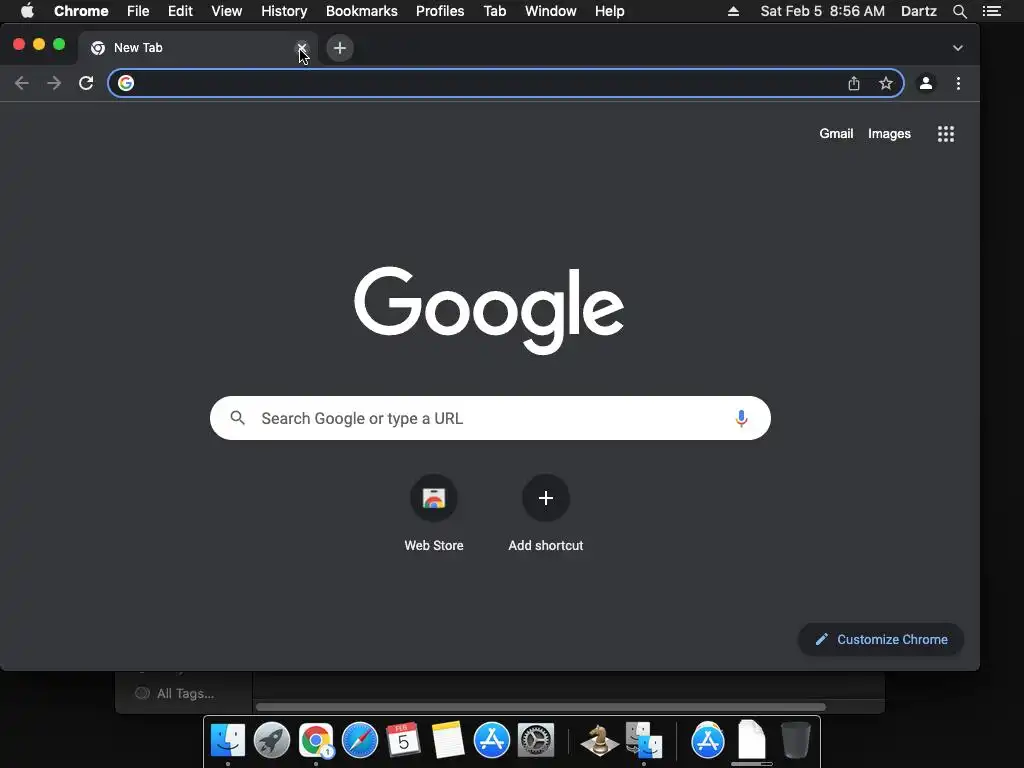
Task: Click Customize Chrome button
Action: (x=880, y=639)
